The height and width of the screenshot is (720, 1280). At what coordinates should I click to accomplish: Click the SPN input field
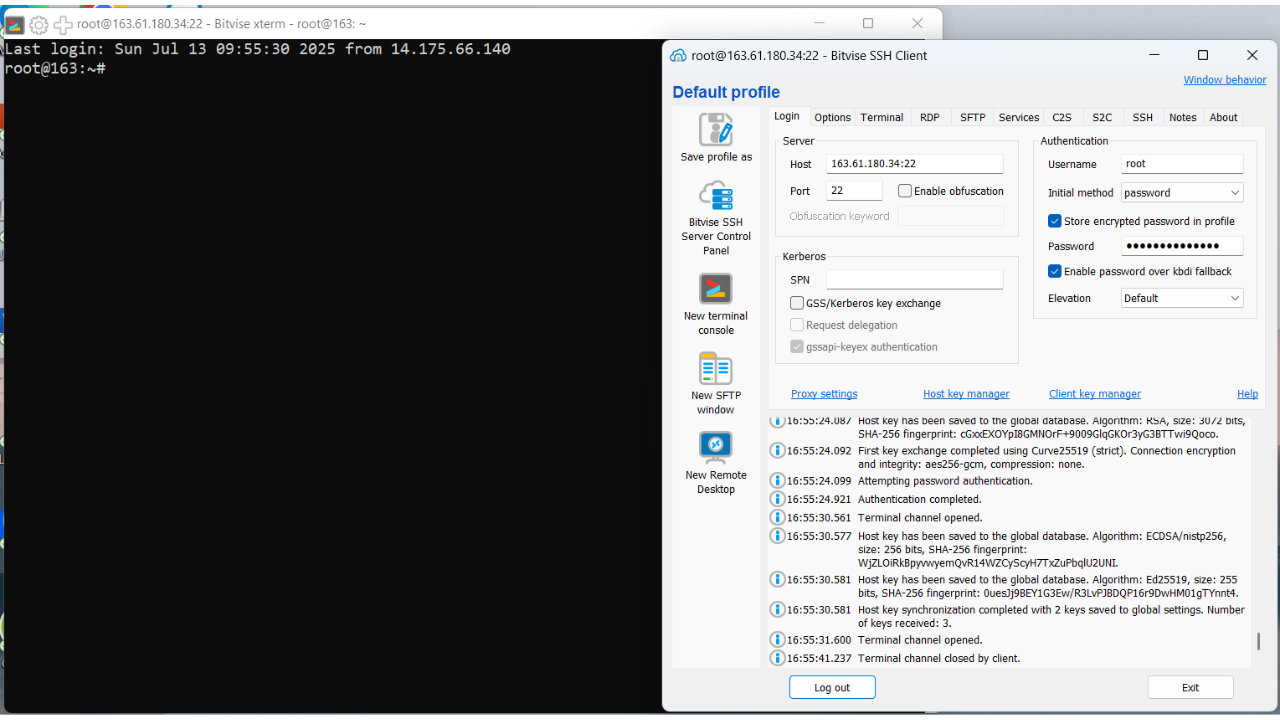coord(914,280)
